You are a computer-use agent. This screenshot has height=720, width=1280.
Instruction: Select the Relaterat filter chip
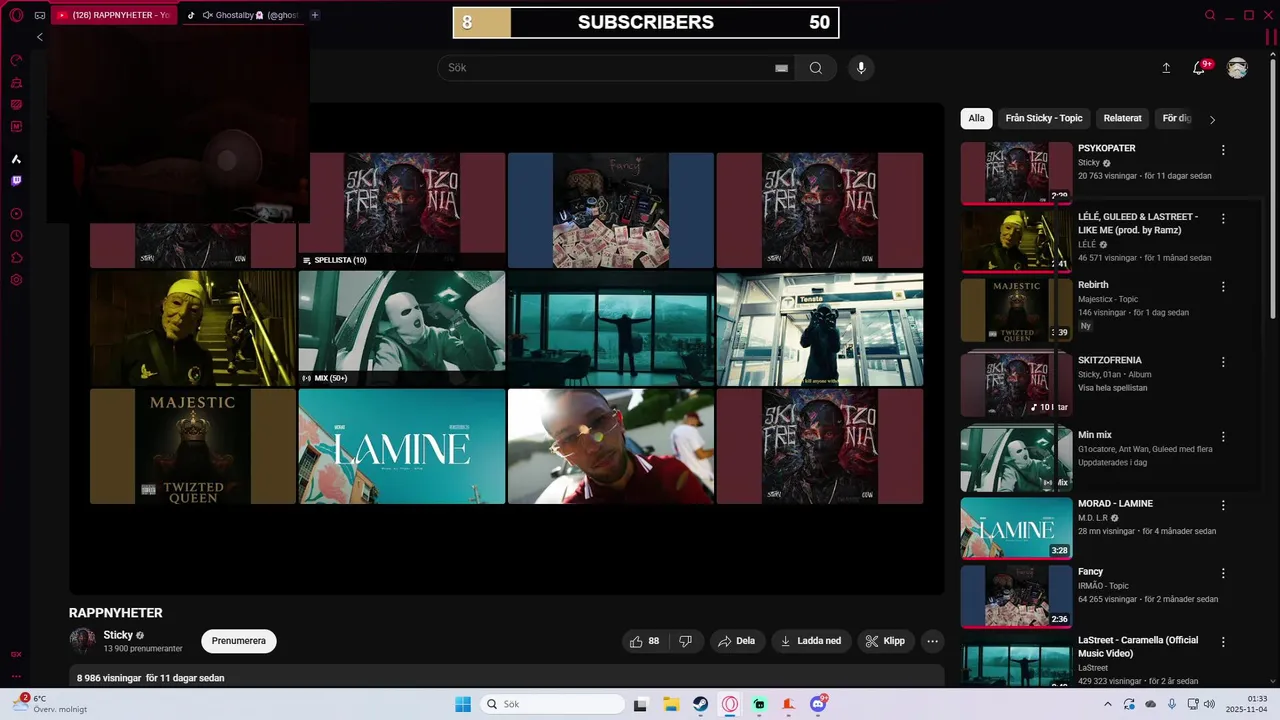coord(1122,118)
